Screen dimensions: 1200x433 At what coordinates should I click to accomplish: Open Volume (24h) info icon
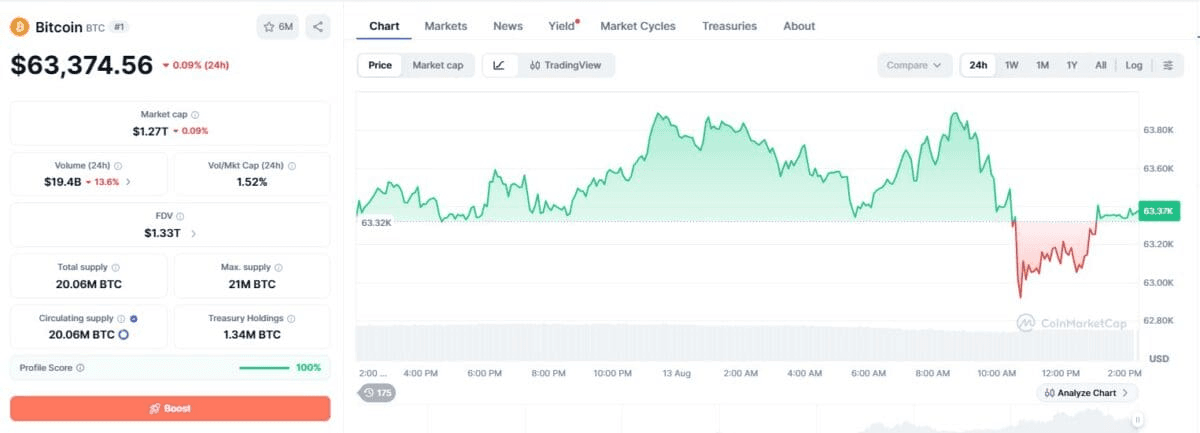pos(118,166)
